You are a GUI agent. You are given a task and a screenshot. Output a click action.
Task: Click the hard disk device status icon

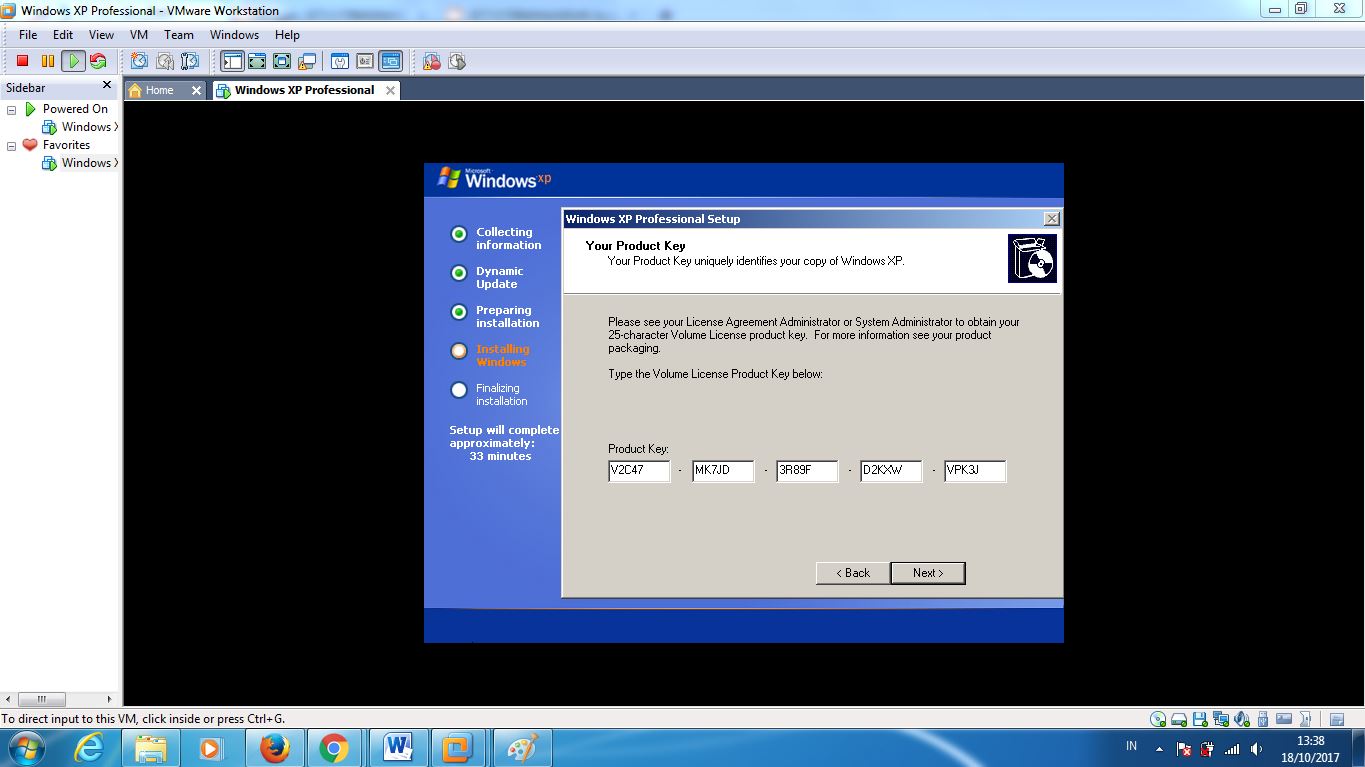(x=1180, y=719)
